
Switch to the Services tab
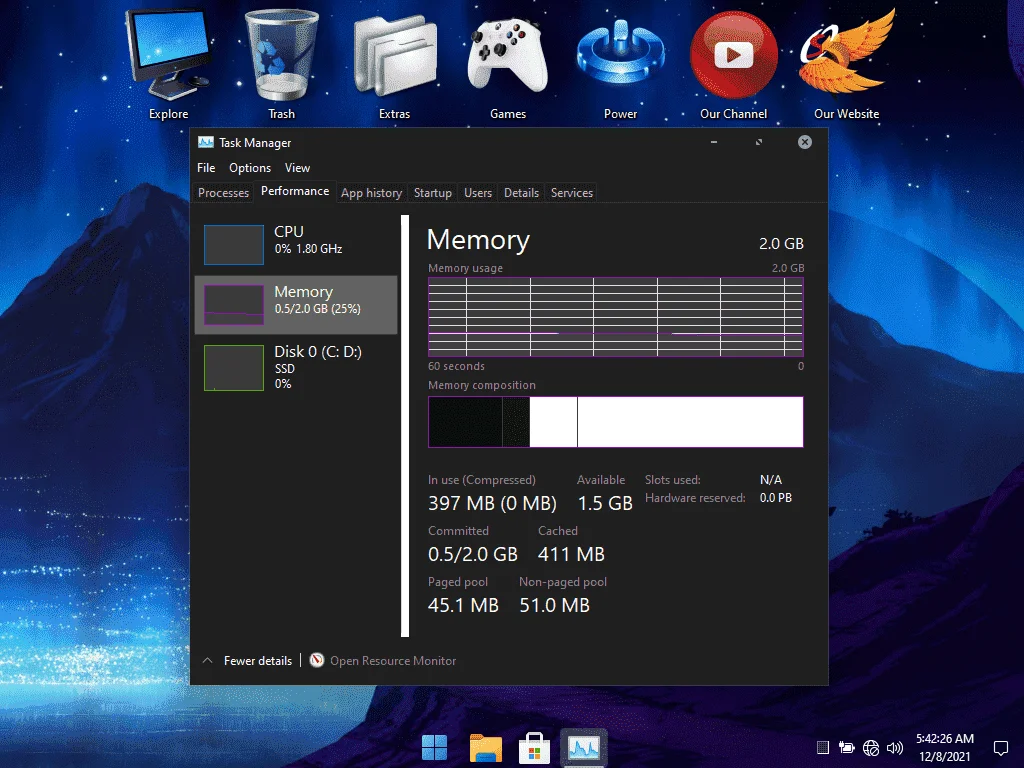(571, 193)
